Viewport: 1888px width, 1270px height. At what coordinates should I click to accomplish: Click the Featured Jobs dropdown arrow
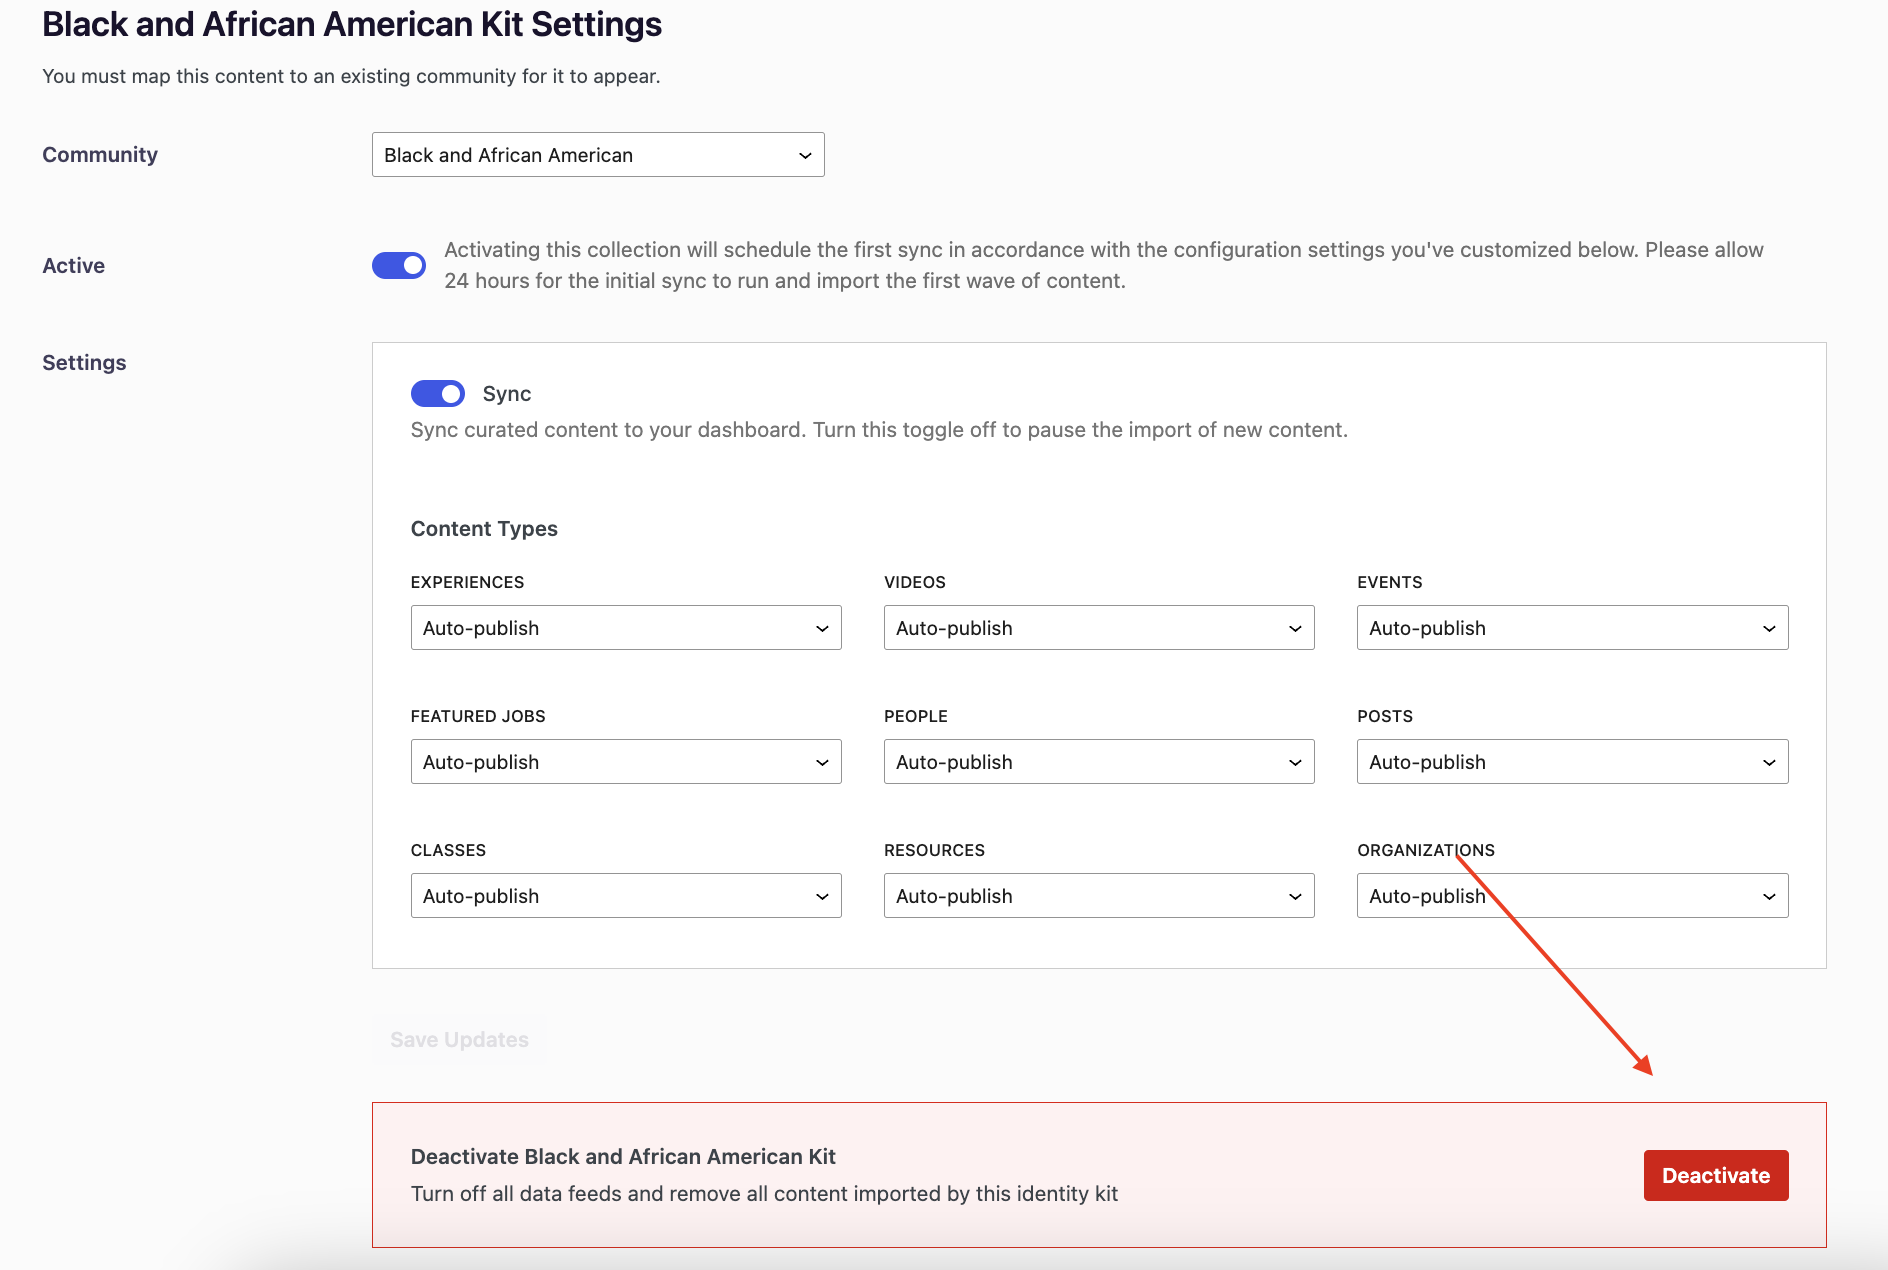[823, 761]
